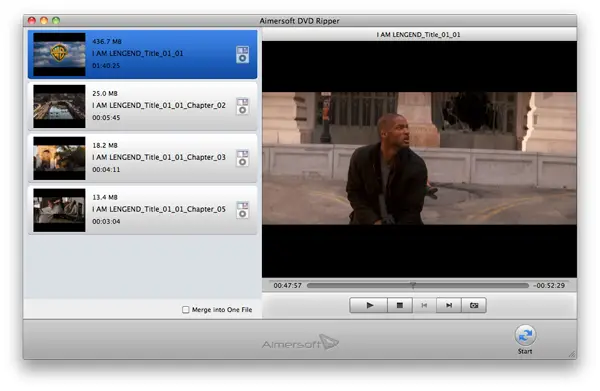Stop the preview playback
Image resolution: width=600 pixels, height=391 pixels.
400,305
